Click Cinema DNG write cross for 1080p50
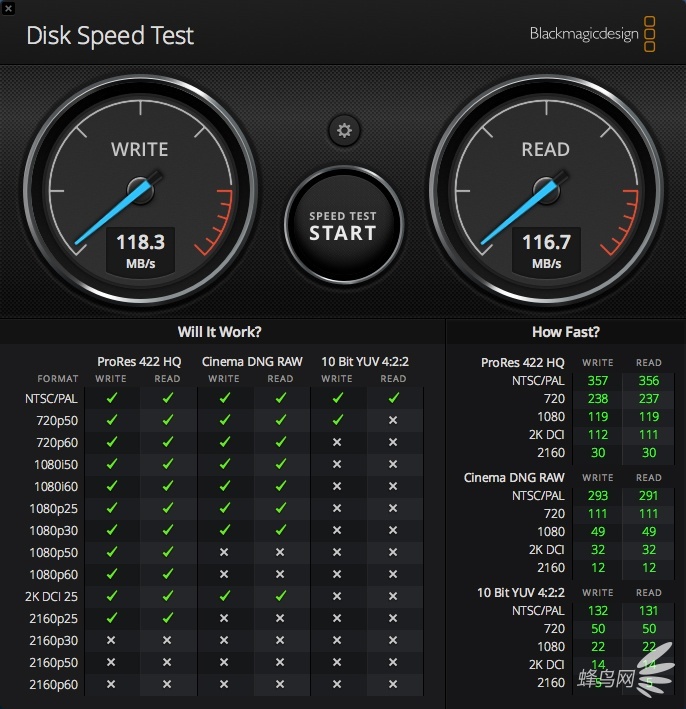686x709 pixels. point(224,552)
